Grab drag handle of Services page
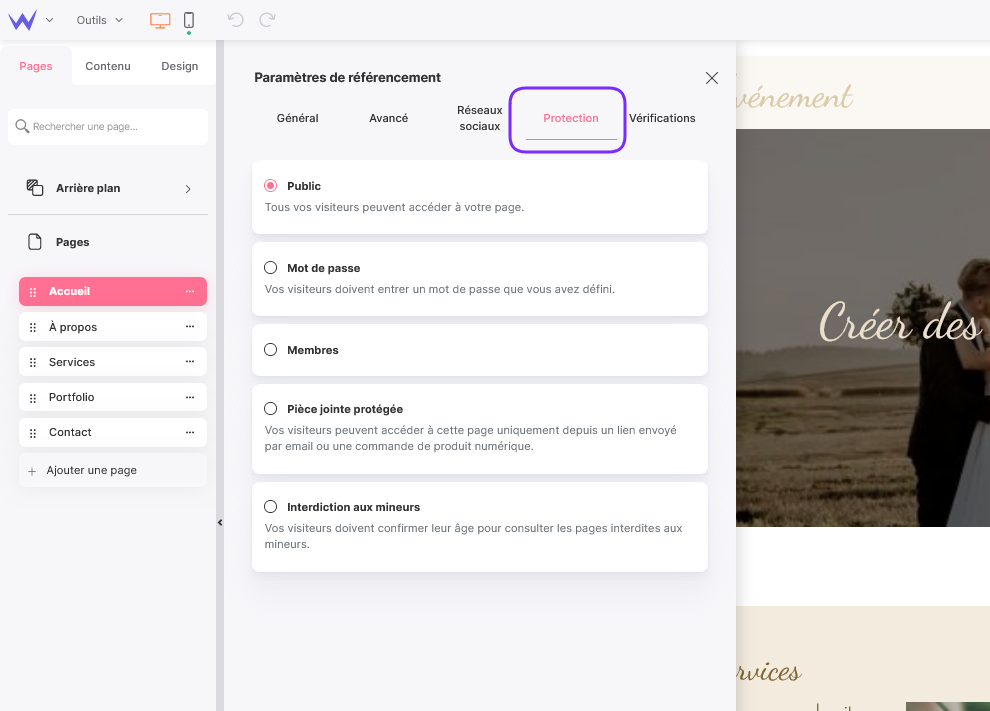990x711 pixels. point(33,362)
